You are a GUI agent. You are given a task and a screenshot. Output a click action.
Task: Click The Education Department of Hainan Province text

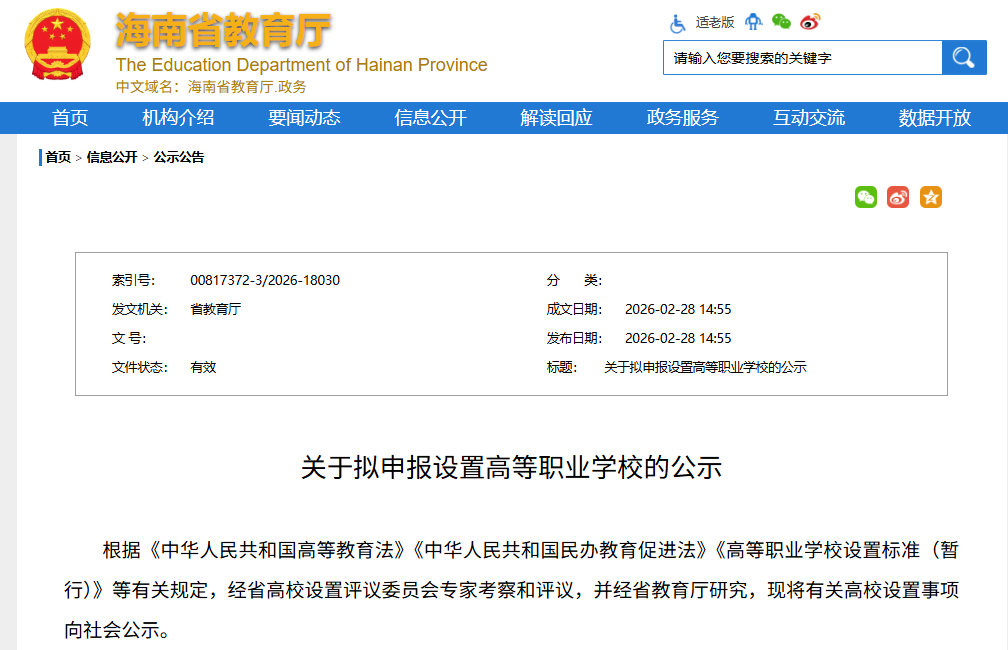pyautogui.click(x=302, y=65)
